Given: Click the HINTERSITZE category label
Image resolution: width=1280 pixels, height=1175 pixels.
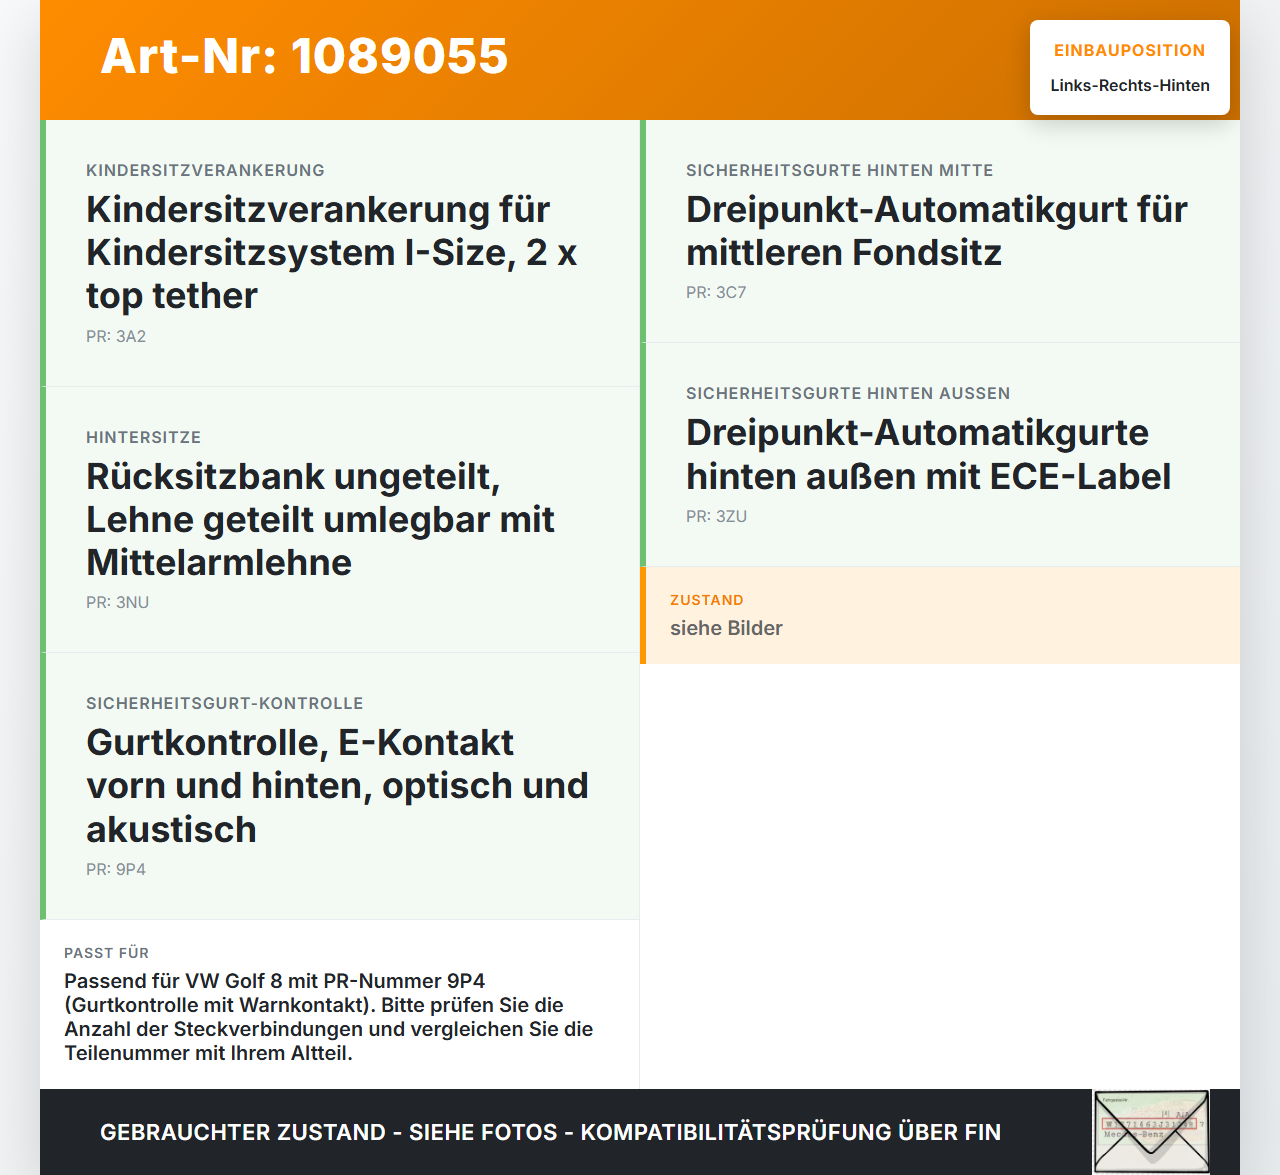Looking at the screenshot, I should coord(143,437).
